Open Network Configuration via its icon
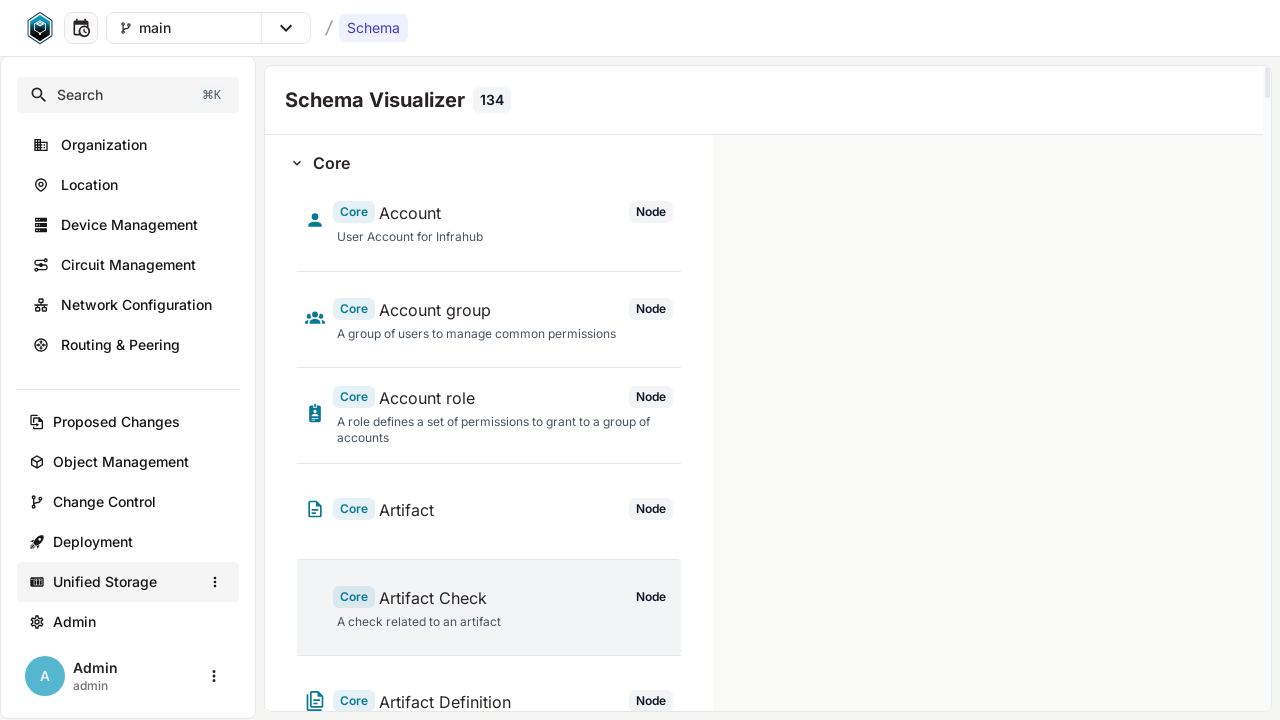The height and width of the screenshot is (720, 1280). [x=40, y=305]
